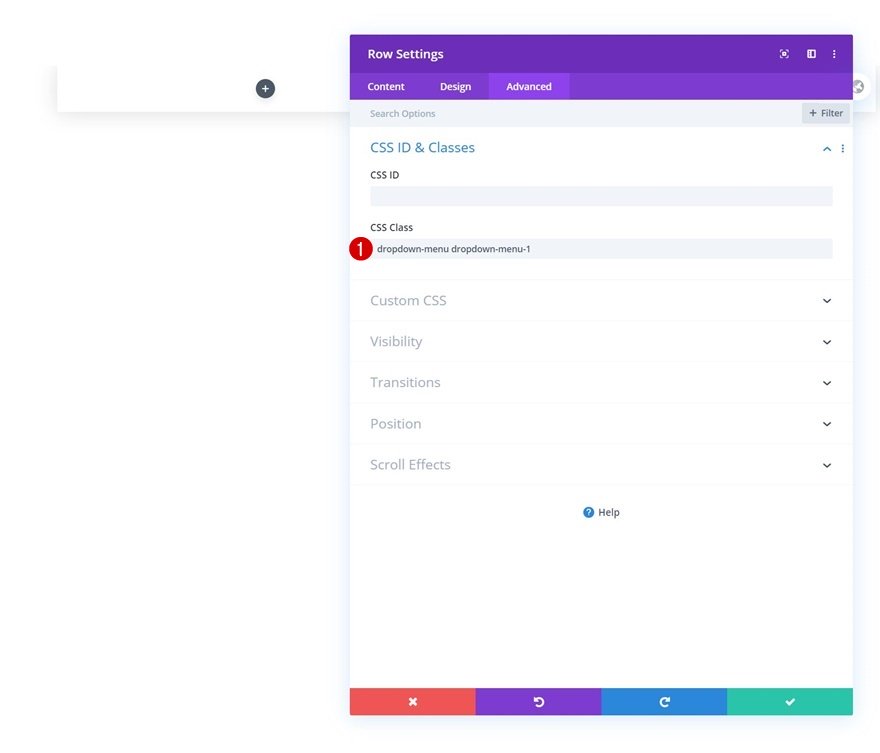This screenshot has width=880, height=753.
Task: Switch to the Design tab
Action: pos(455,86)
